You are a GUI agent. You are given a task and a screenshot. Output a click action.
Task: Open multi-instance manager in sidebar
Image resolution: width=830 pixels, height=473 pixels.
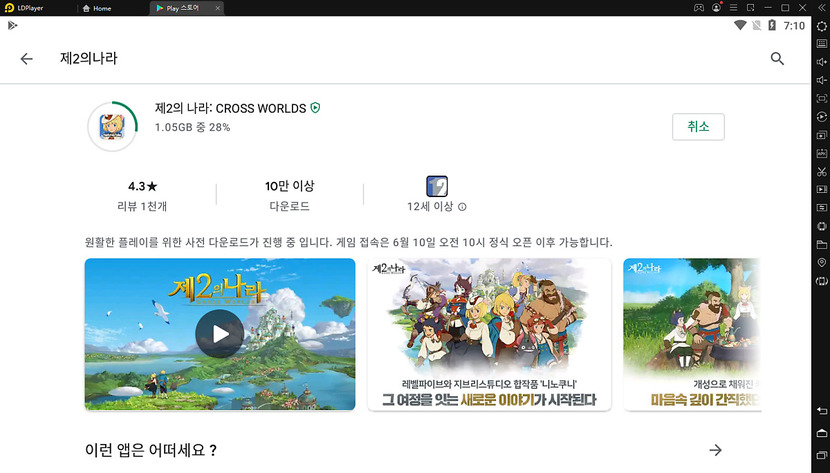coord(822,135)
